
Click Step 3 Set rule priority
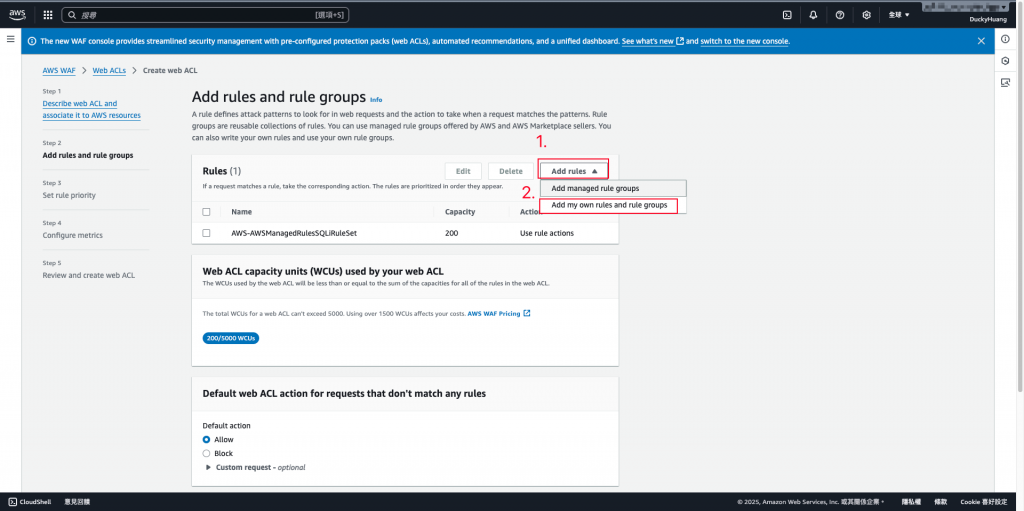69,195
